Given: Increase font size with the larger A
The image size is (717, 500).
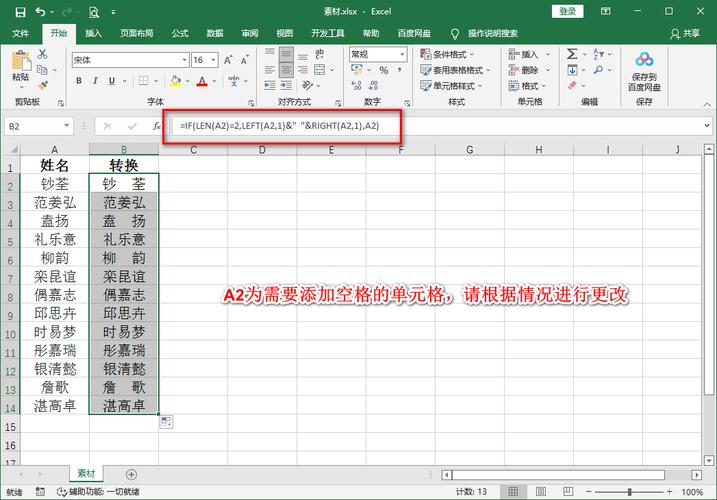Looking at the screenshot, I should coord(228,60).
